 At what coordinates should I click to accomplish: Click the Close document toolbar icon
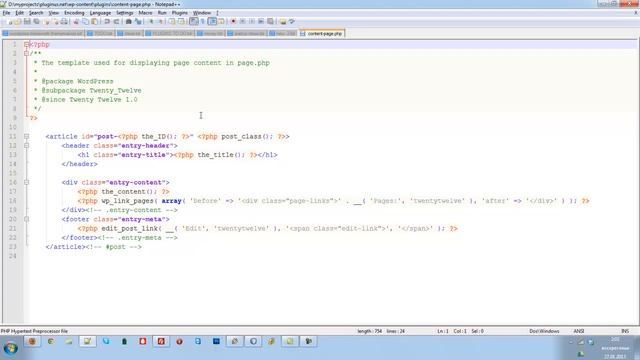[x=47, y=21]
